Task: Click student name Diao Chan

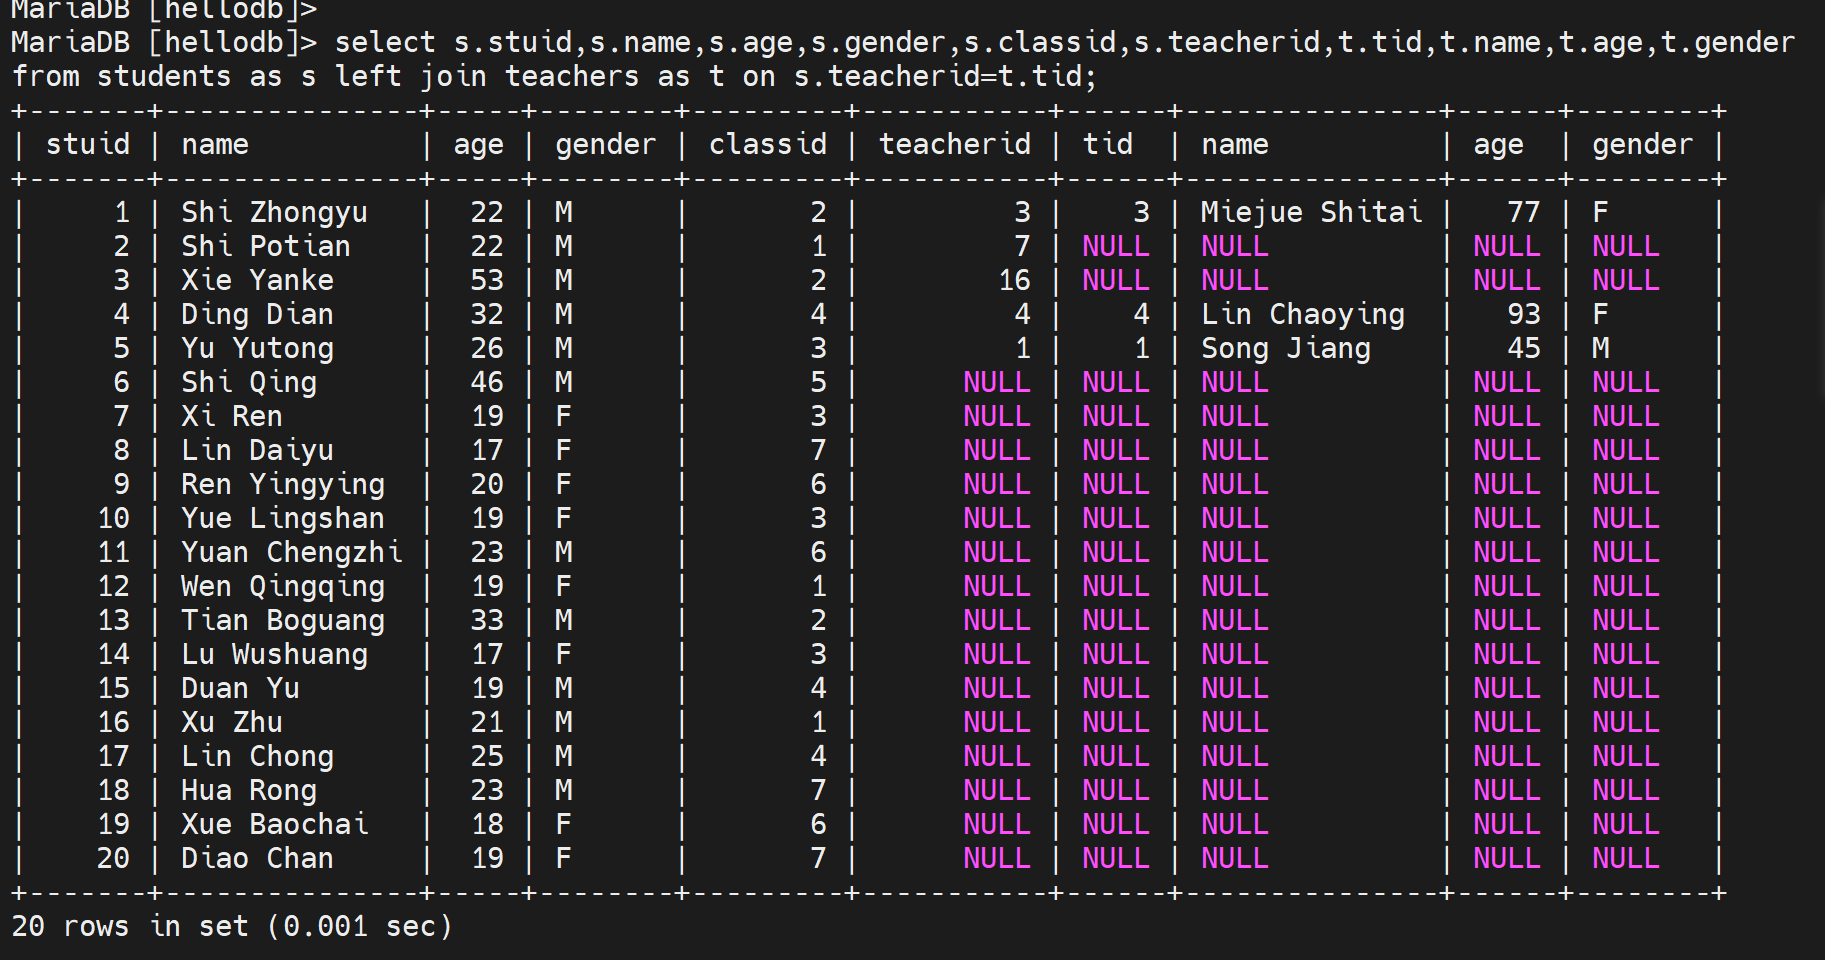Action: click(257, 859)
